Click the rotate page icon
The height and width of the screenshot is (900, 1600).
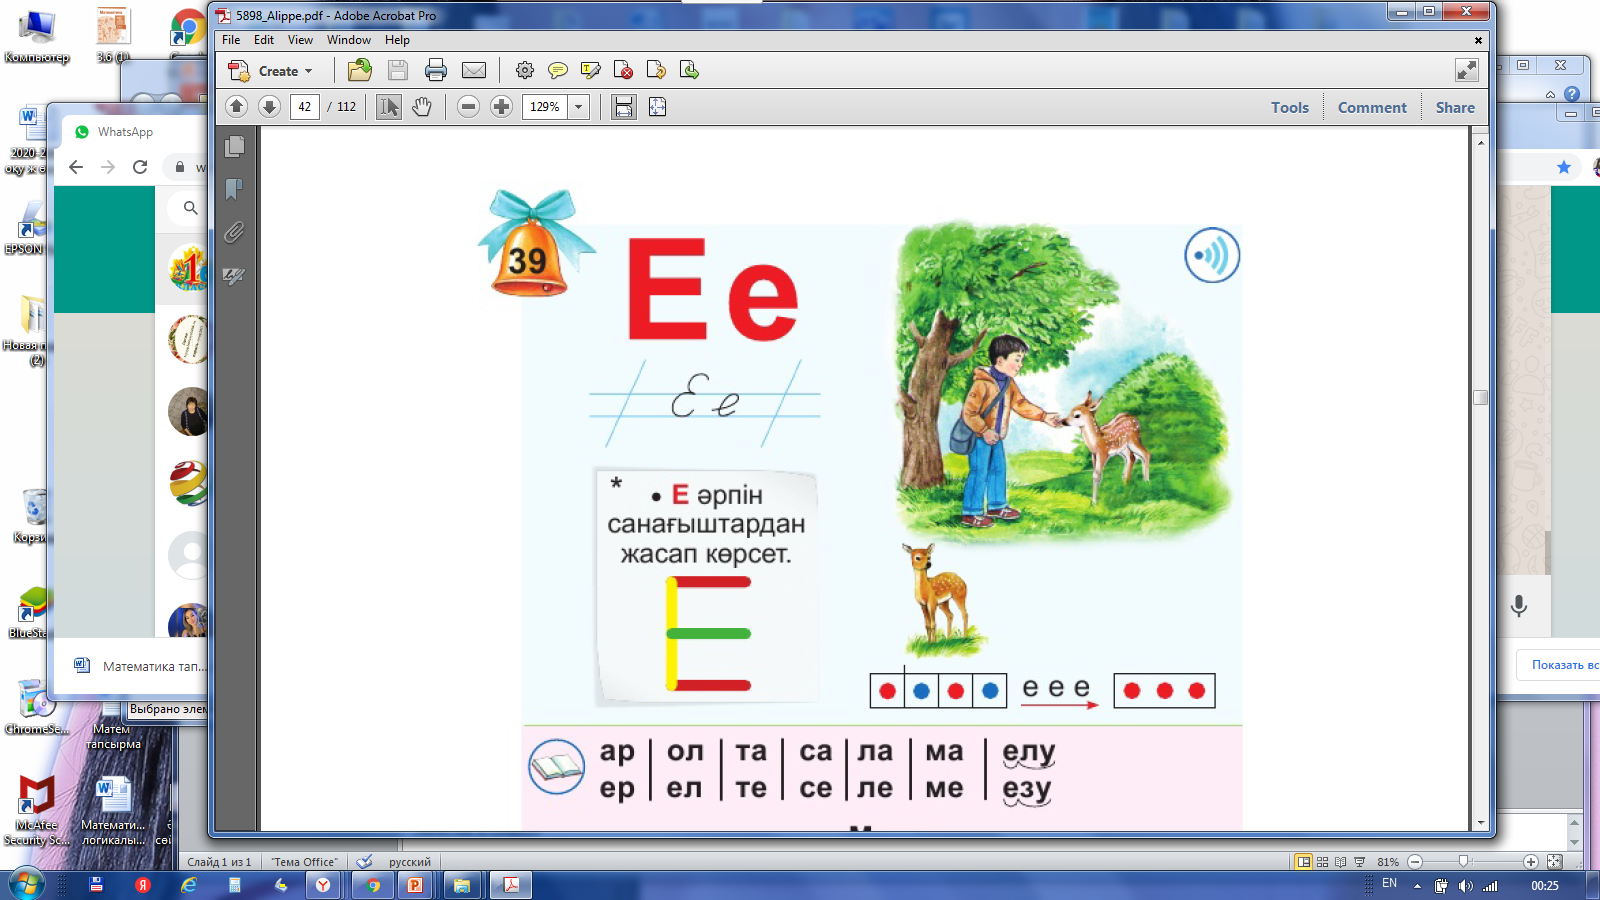656,70
